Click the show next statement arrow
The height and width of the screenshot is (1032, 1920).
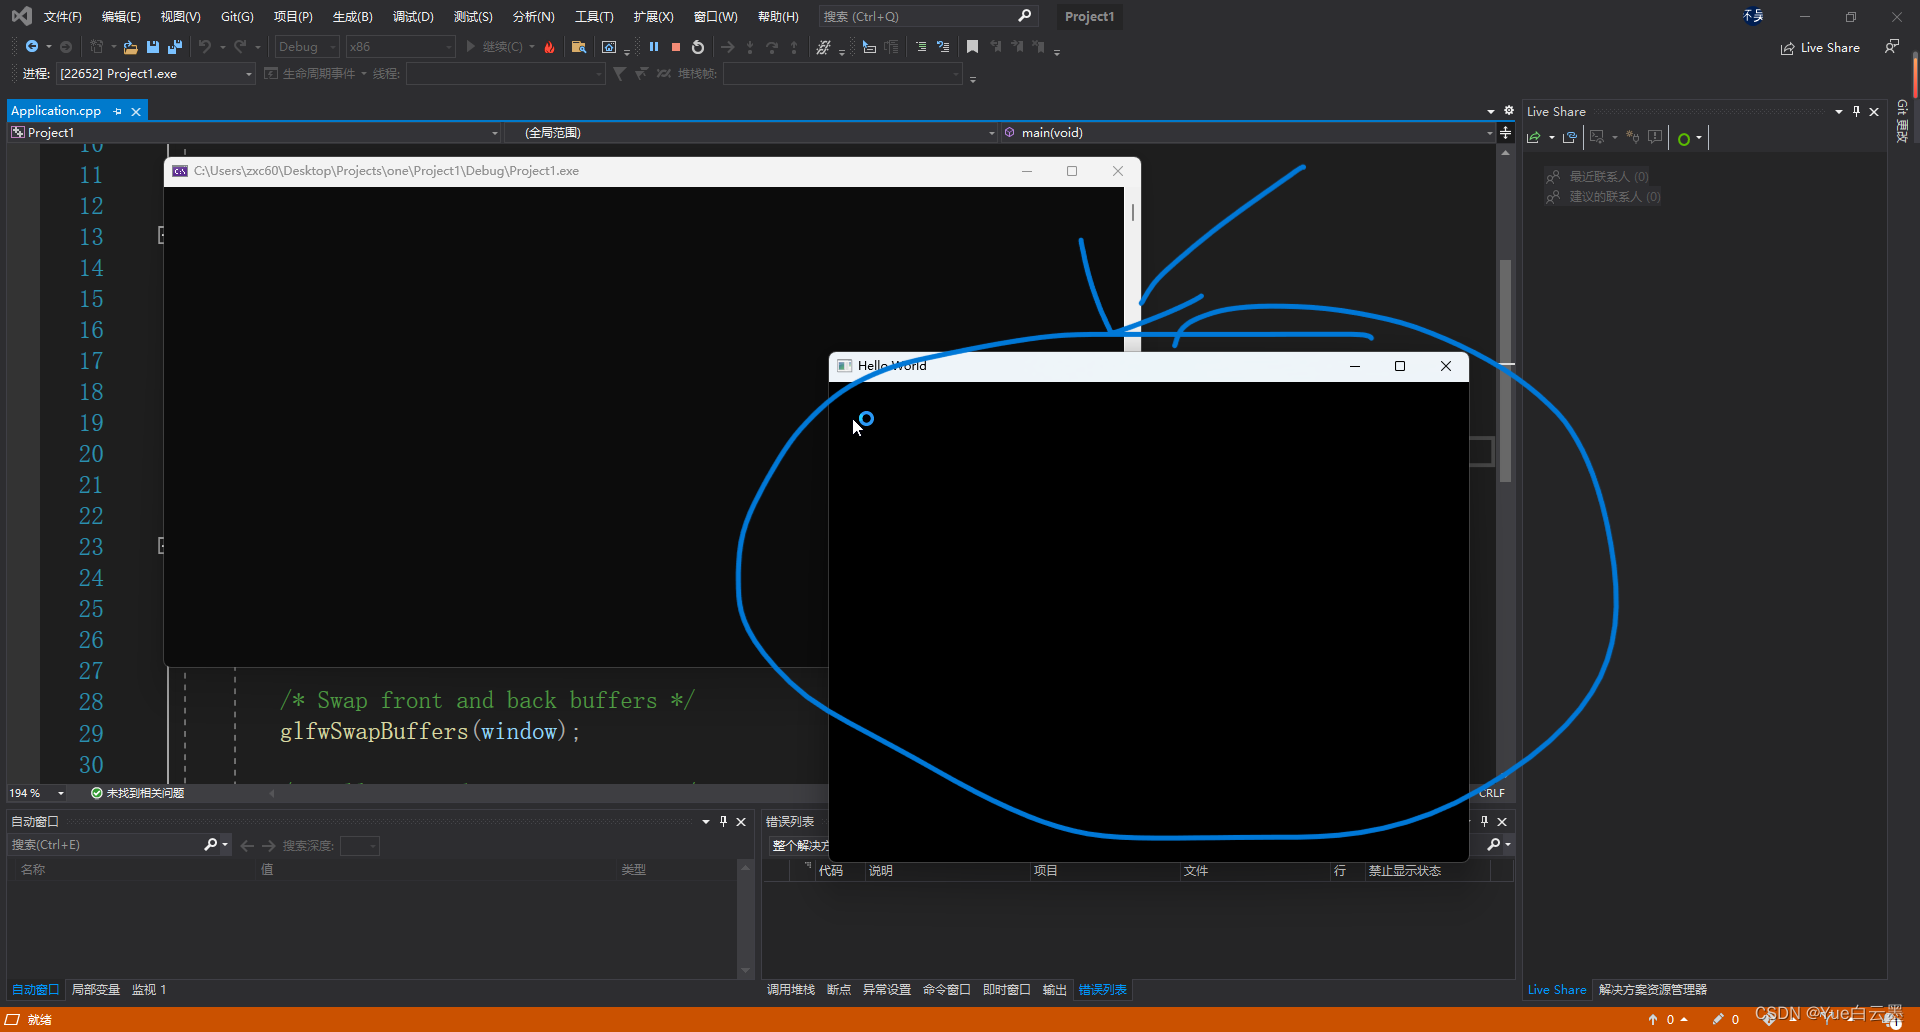click(727, 47)
